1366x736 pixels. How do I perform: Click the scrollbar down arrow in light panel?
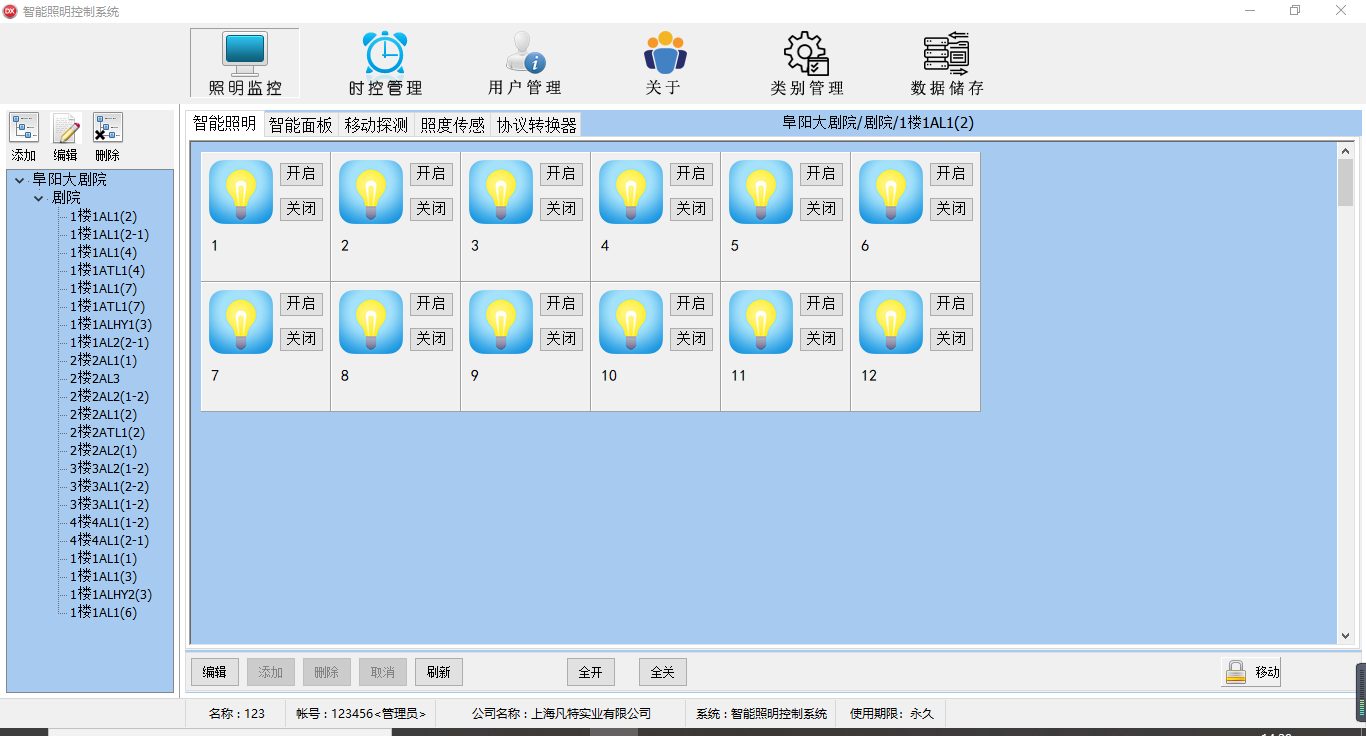point(1345,635)
